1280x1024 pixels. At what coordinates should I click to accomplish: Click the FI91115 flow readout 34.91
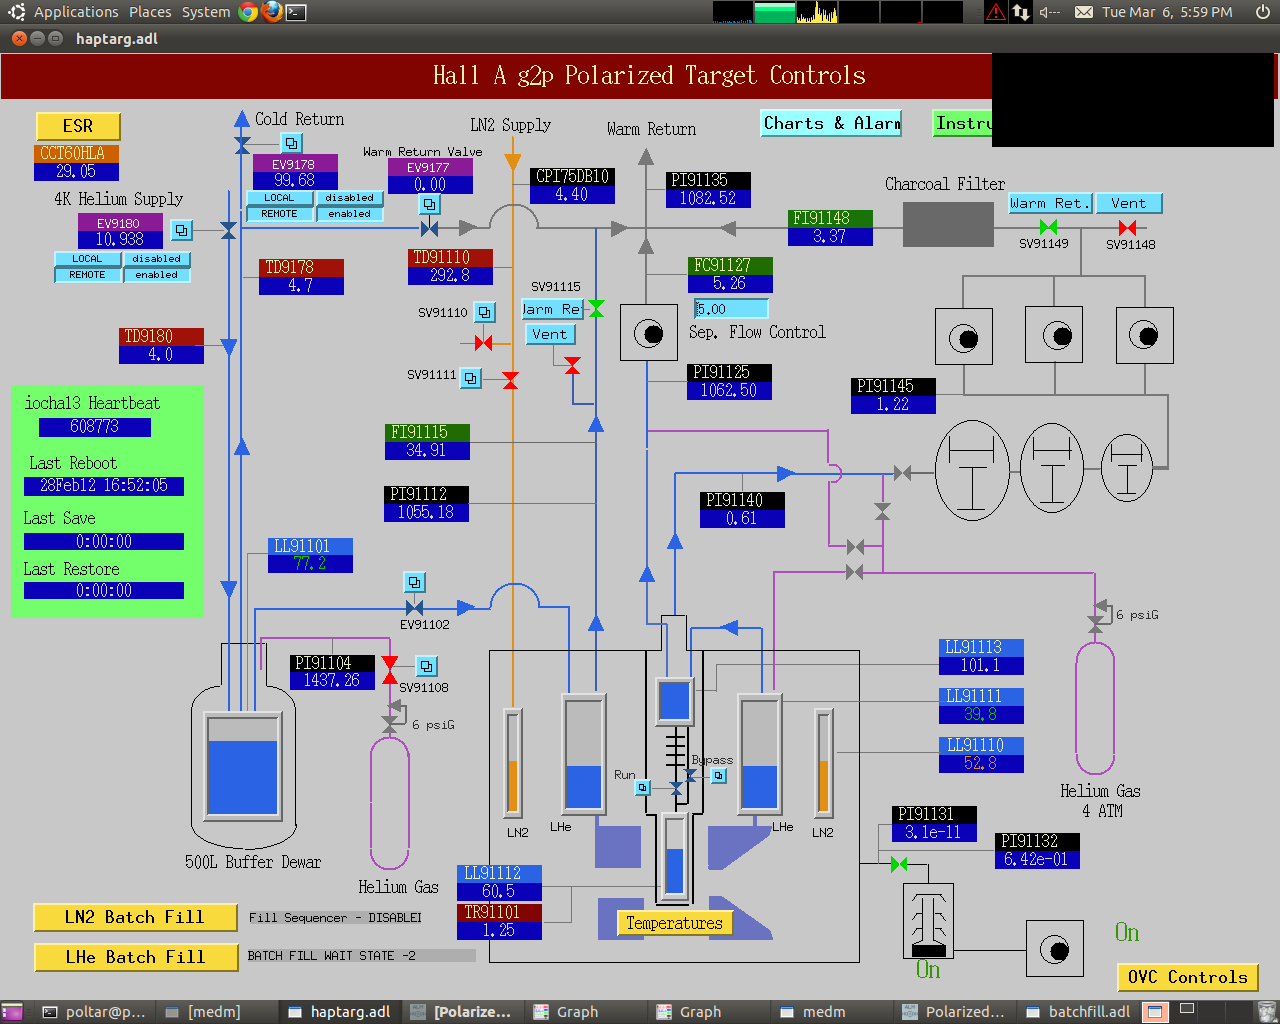[427, 450]
